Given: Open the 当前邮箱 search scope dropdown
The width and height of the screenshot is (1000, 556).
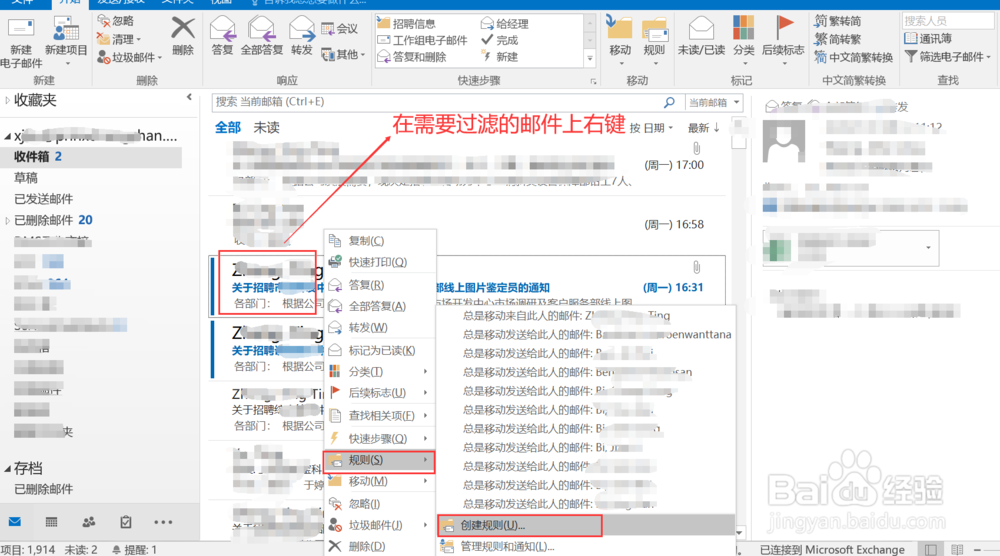Looking at the screenshot, I should (714, 102).
